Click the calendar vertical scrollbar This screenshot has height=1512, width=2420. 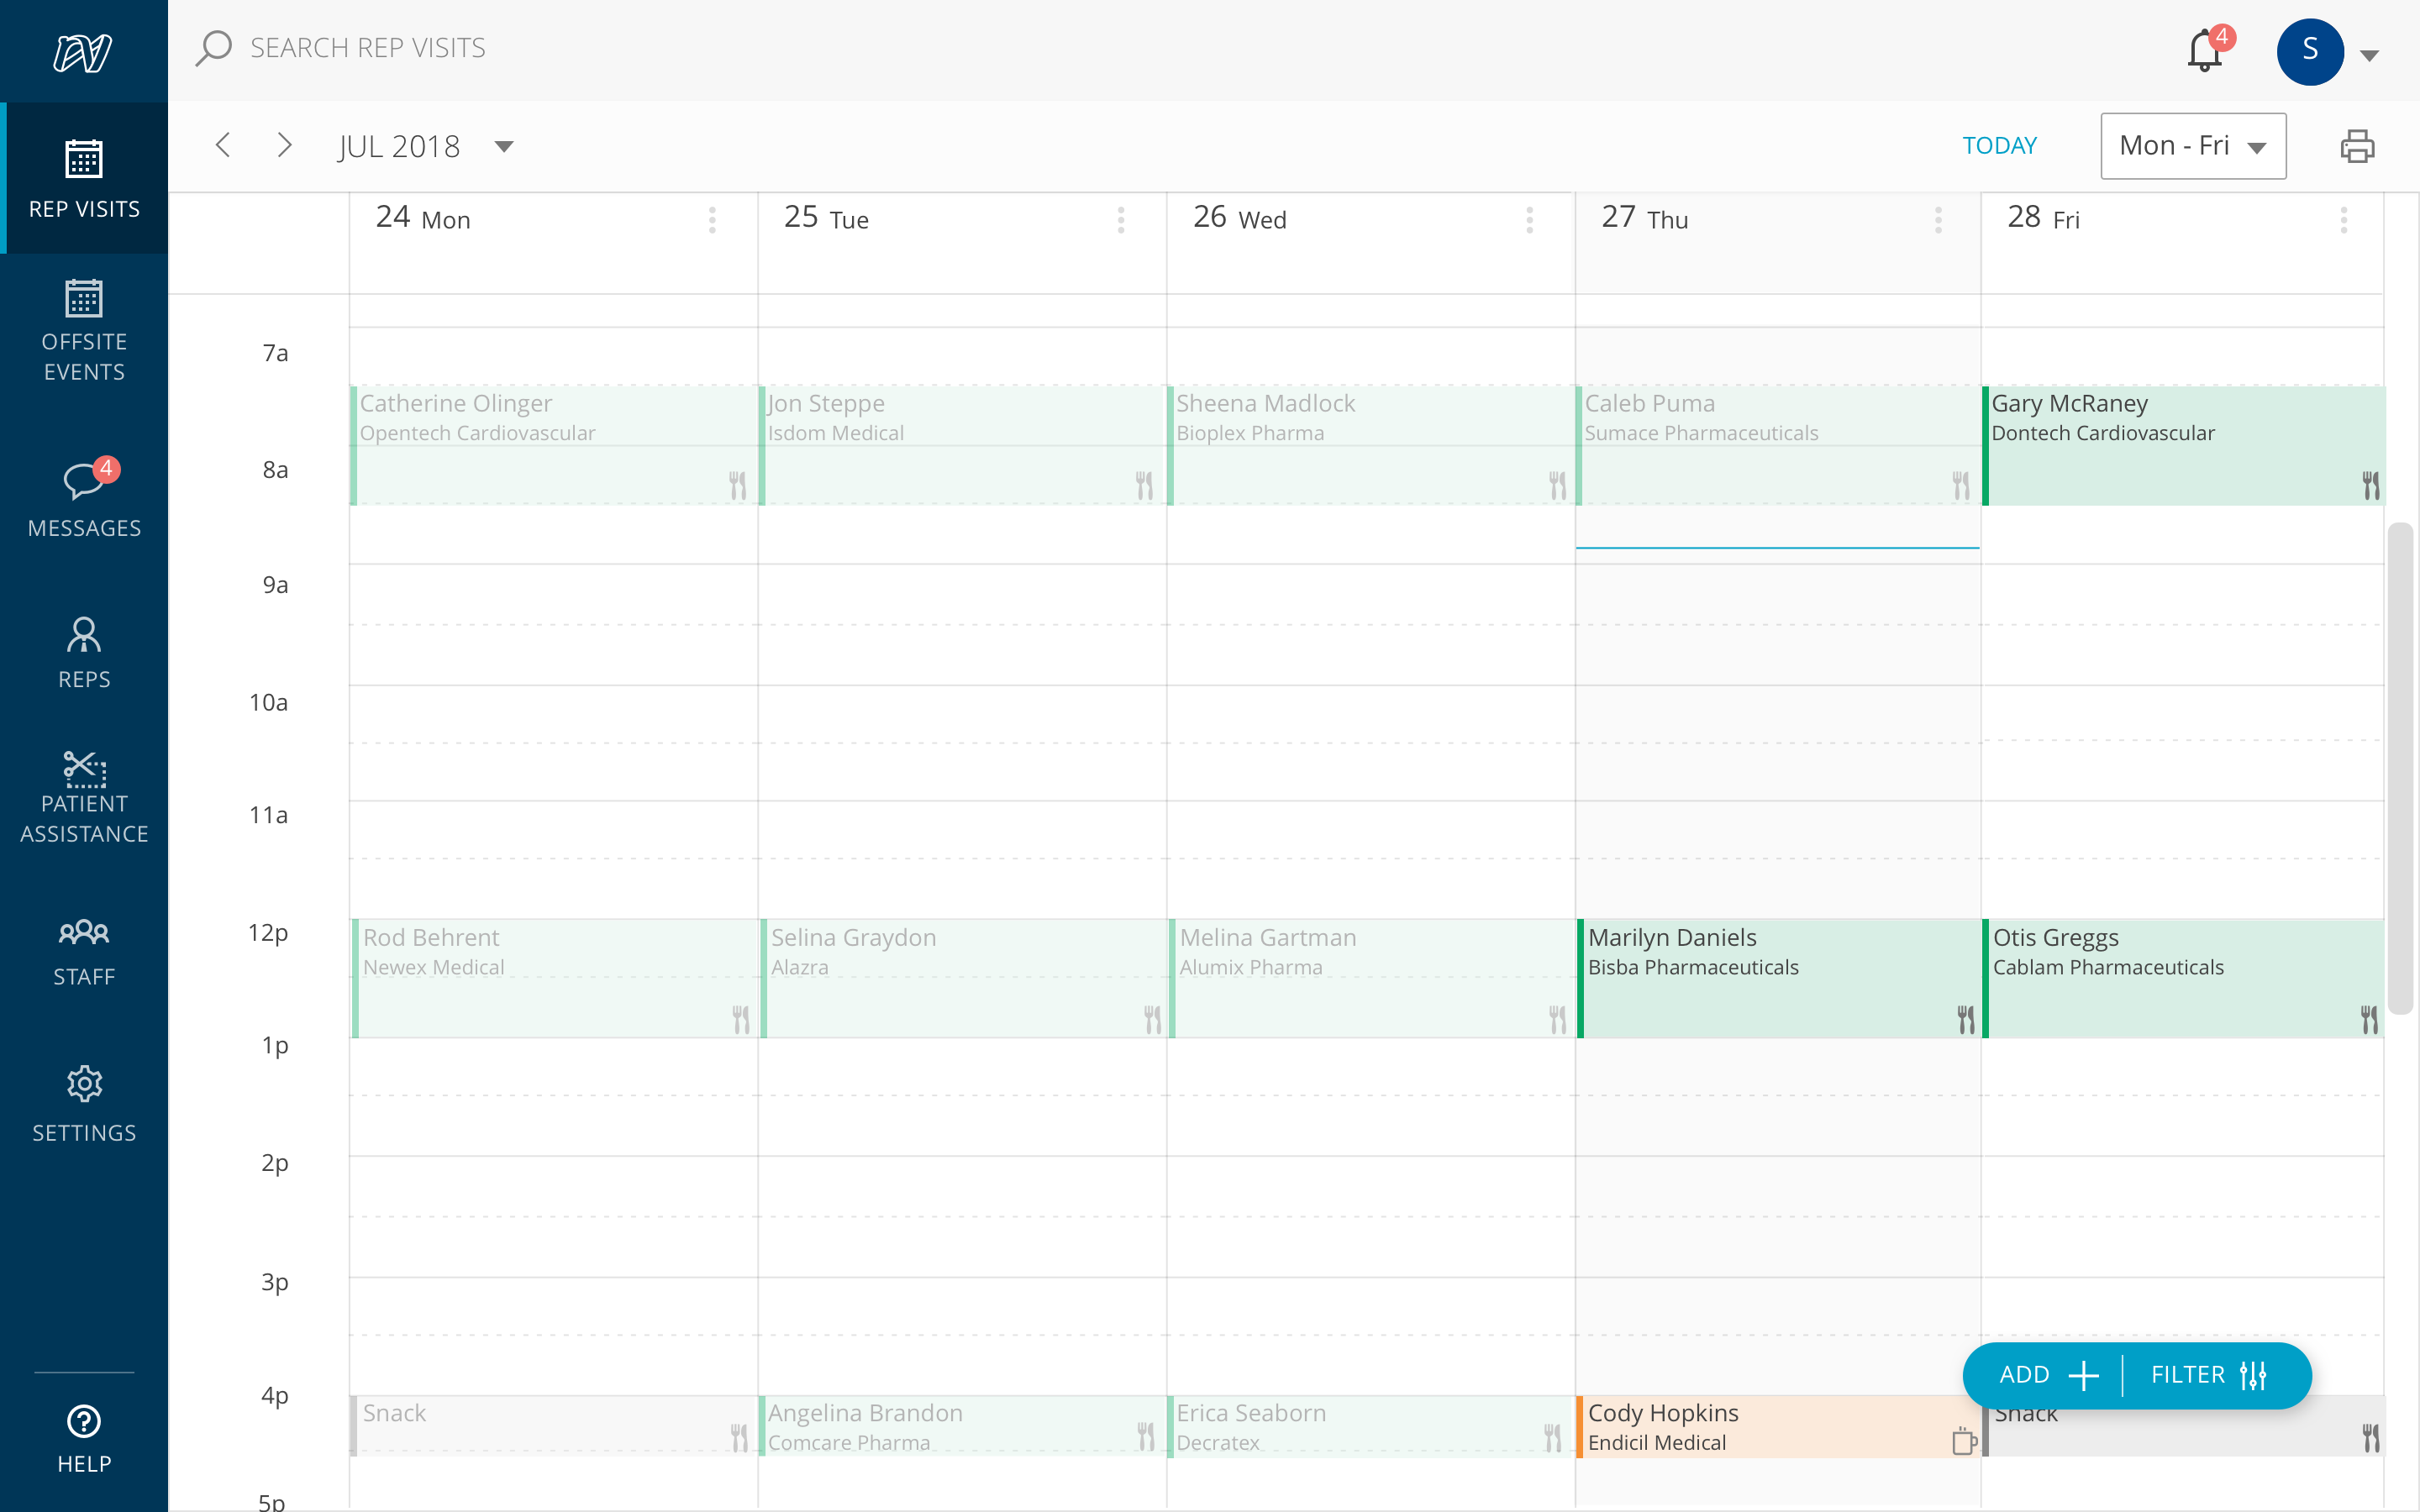click(2400, 767)
